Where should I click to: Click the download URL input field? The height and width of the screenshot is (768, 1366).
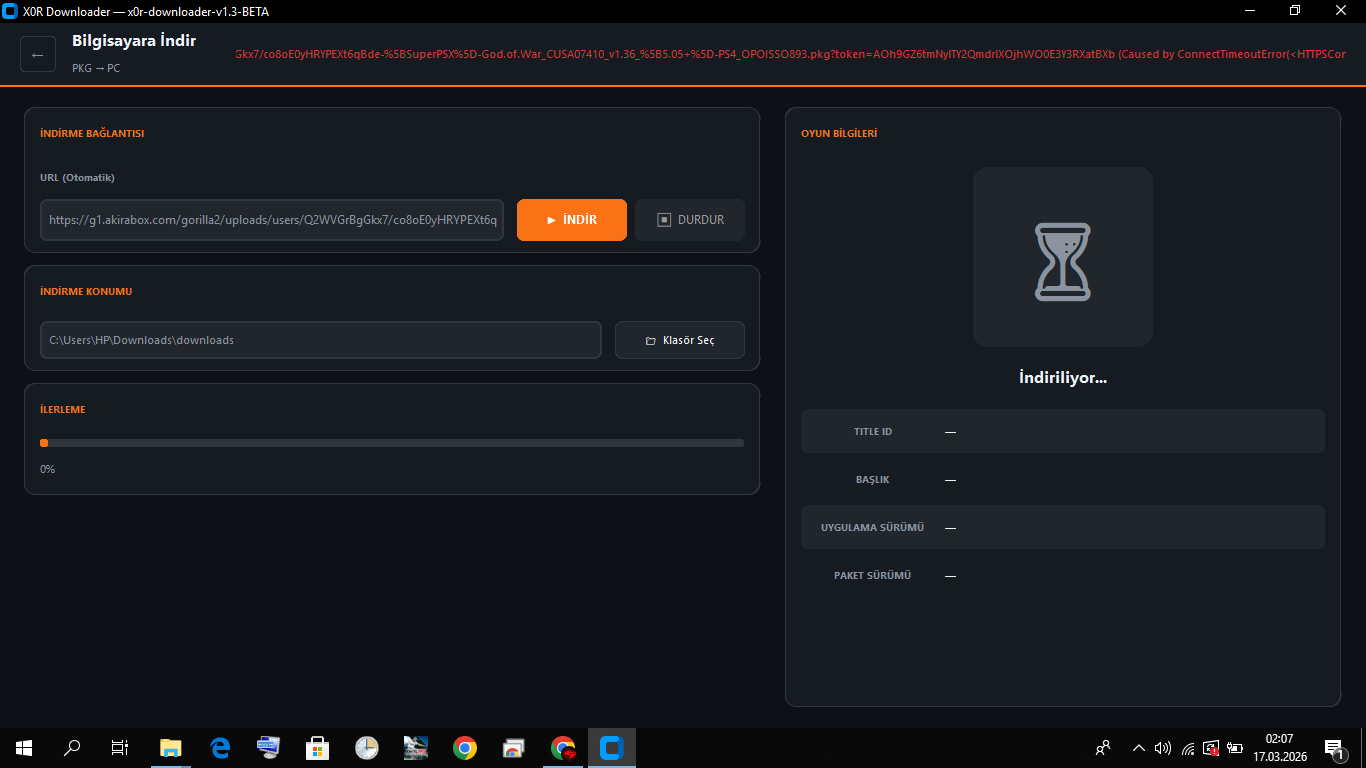[272, 220]
